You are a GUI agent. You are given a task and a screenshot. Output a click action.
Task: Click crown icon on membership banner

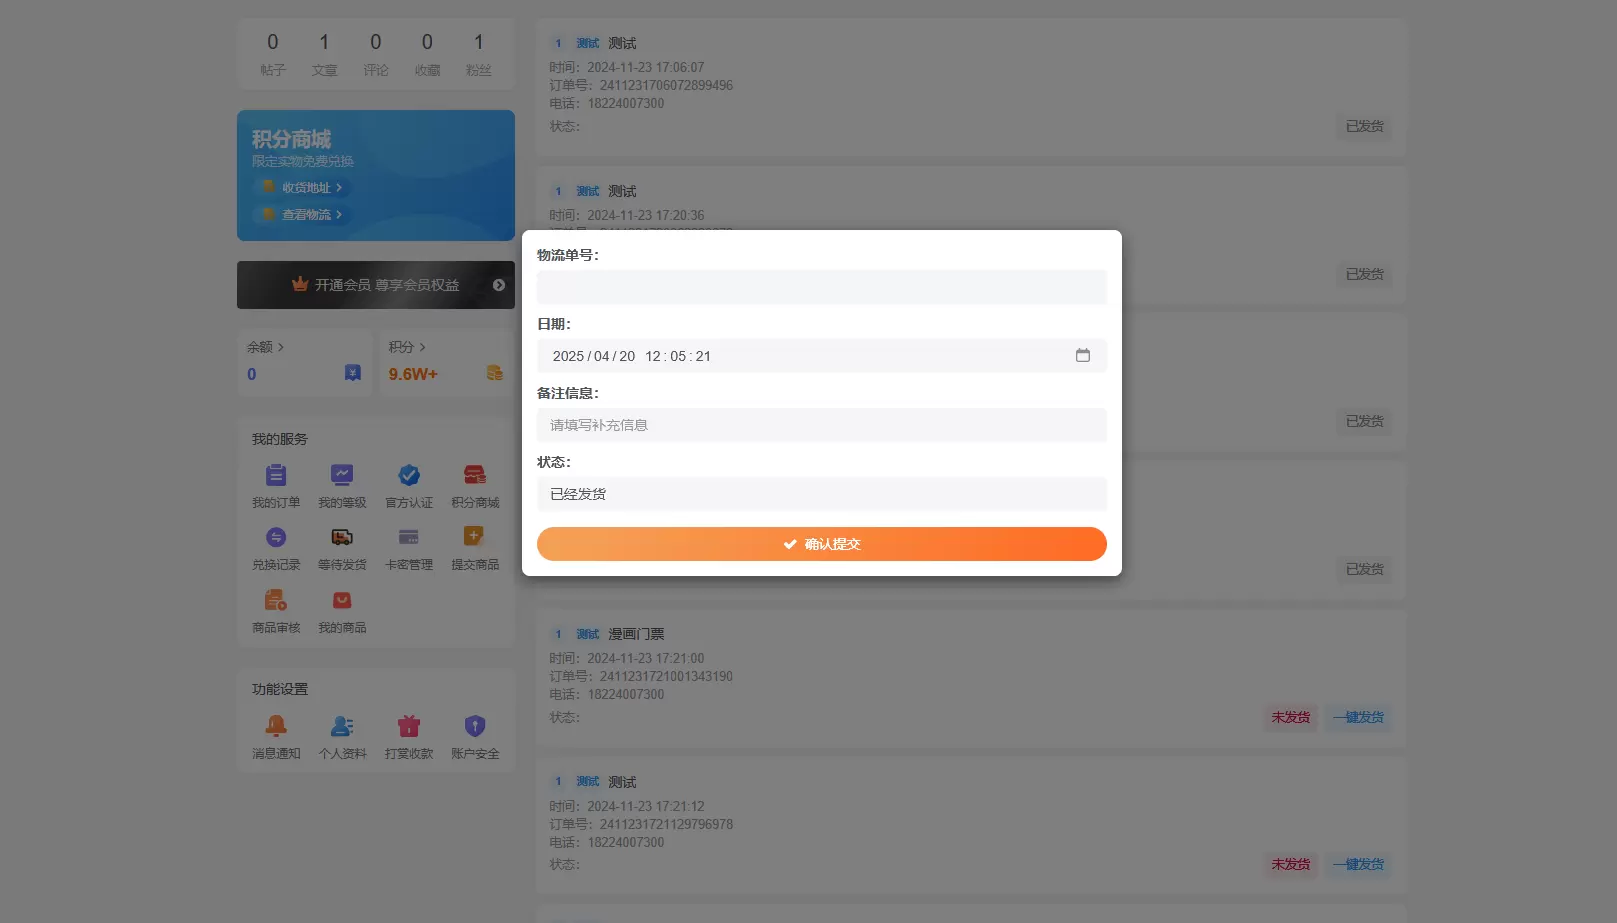pos(300,284)
